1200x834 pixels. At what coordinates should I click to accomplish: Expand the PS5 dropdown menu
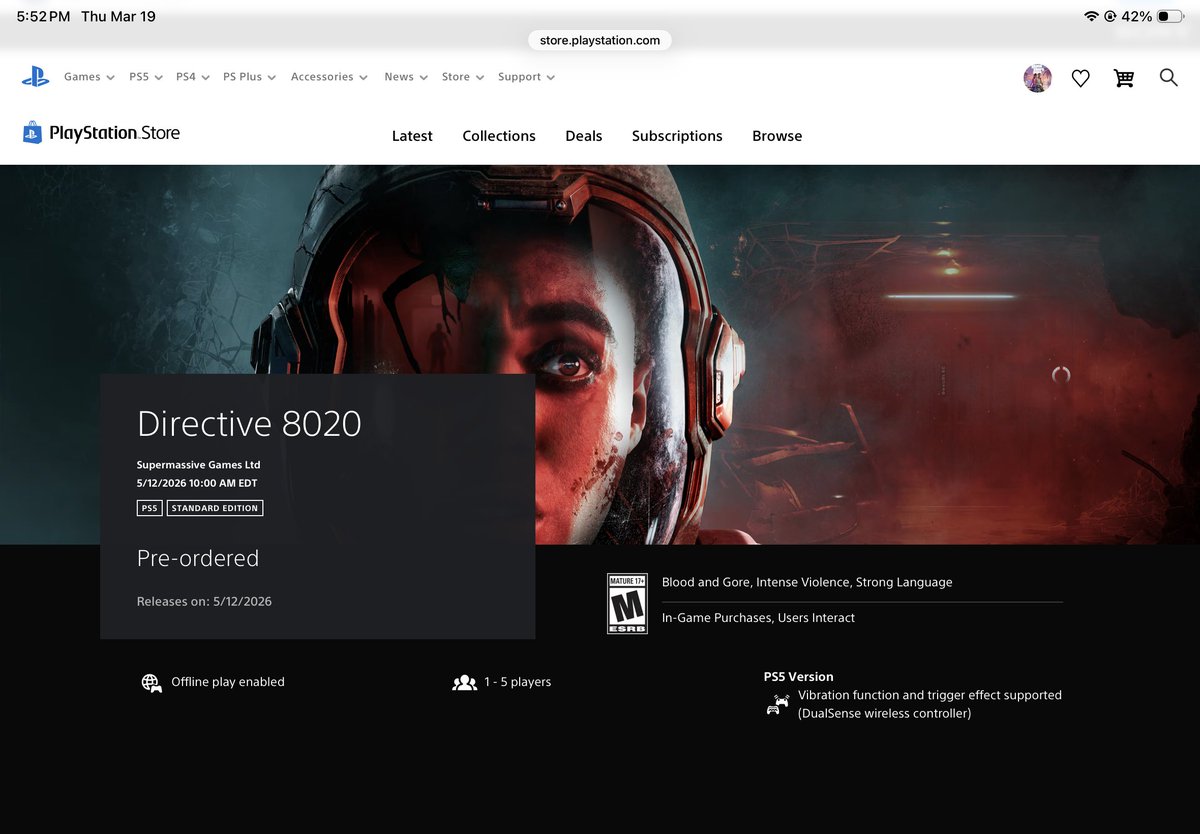pos(146,77)
